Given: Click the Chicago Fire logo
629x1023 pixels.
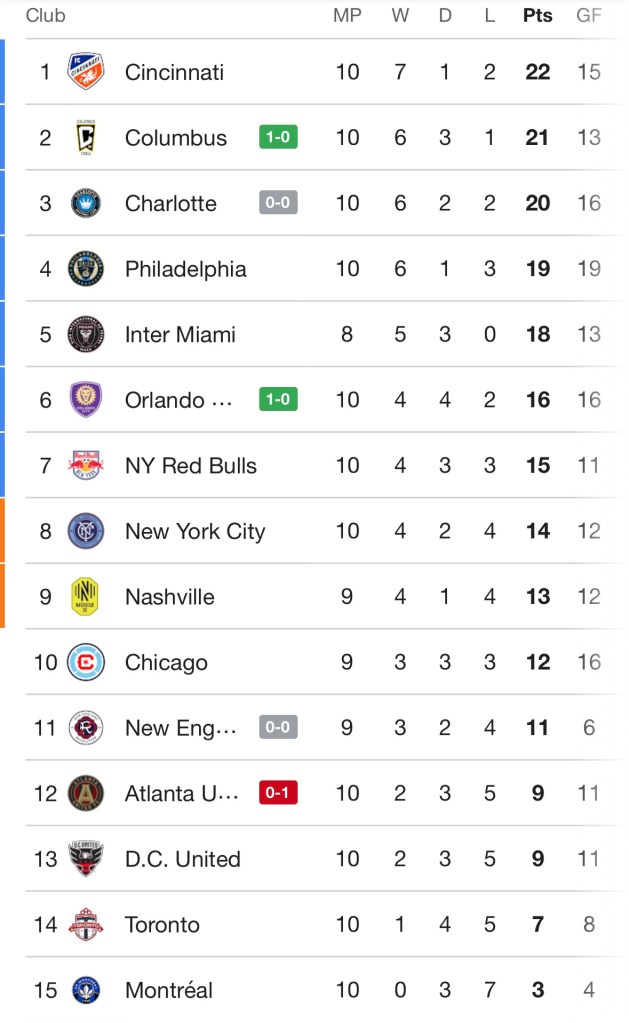Looking at the screenshot, I should point(85,662).
